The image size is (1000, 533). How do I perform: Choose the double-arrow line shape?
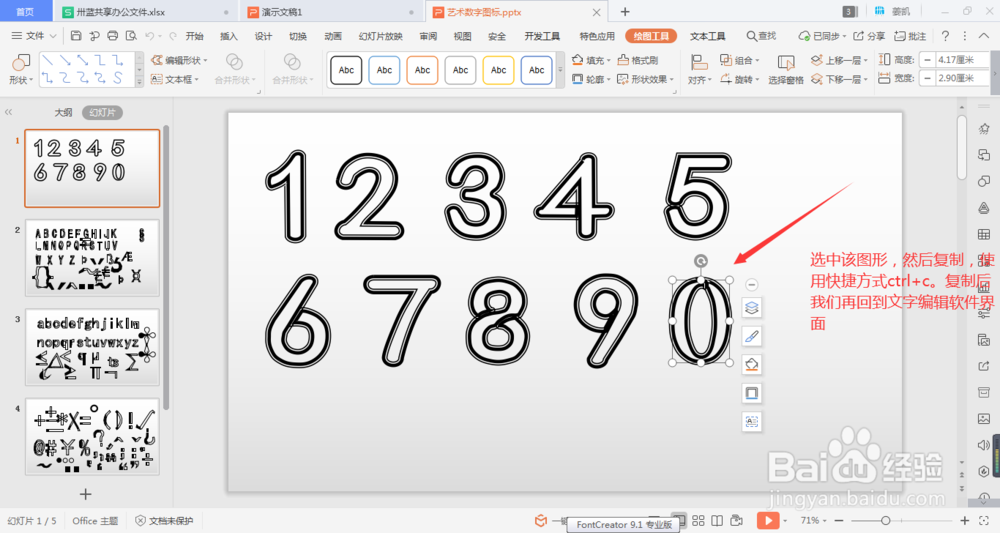[x=83, y=61]
